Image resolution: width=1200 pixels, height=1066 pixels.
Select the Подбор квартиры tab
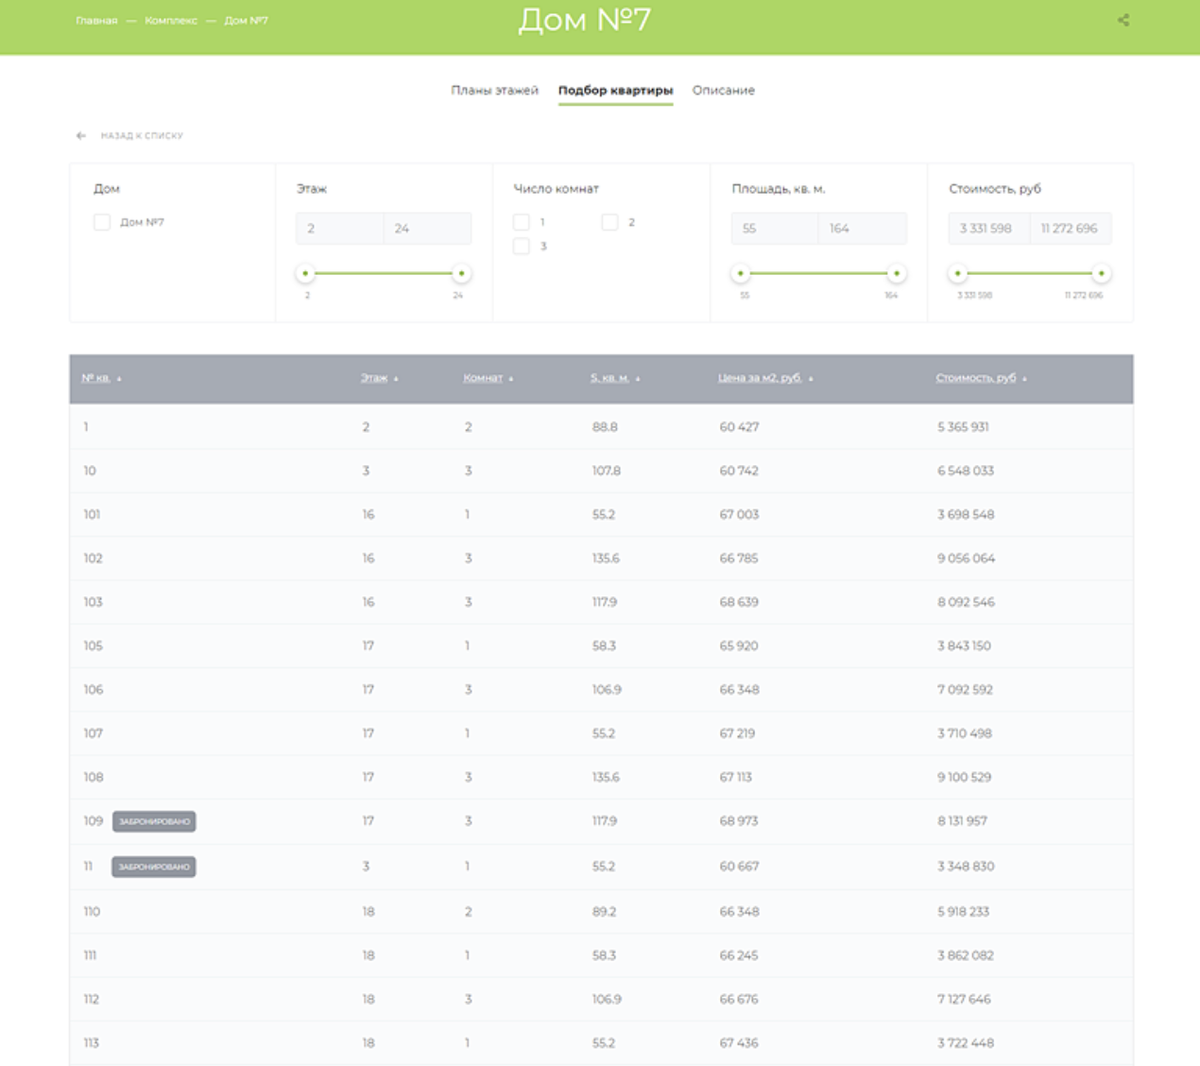pos(615,90)
